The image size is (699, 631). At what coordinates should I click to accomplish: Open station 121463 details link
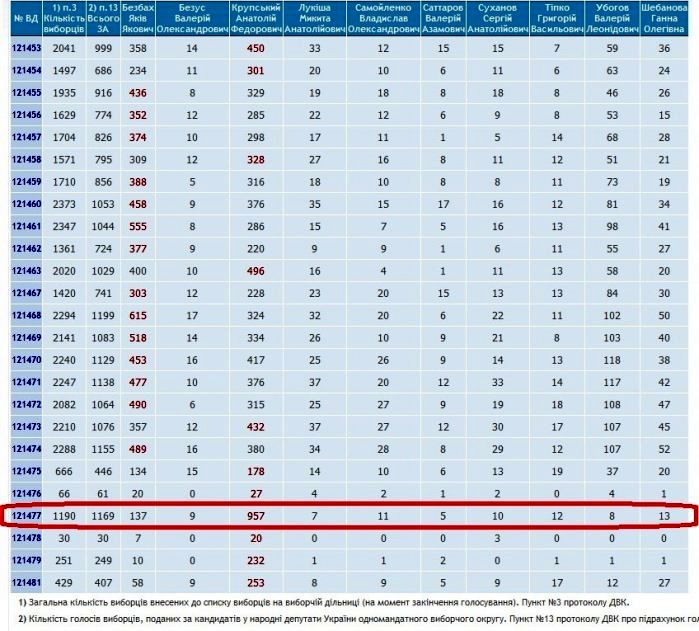pyautogui.click(x=26, y=271)
